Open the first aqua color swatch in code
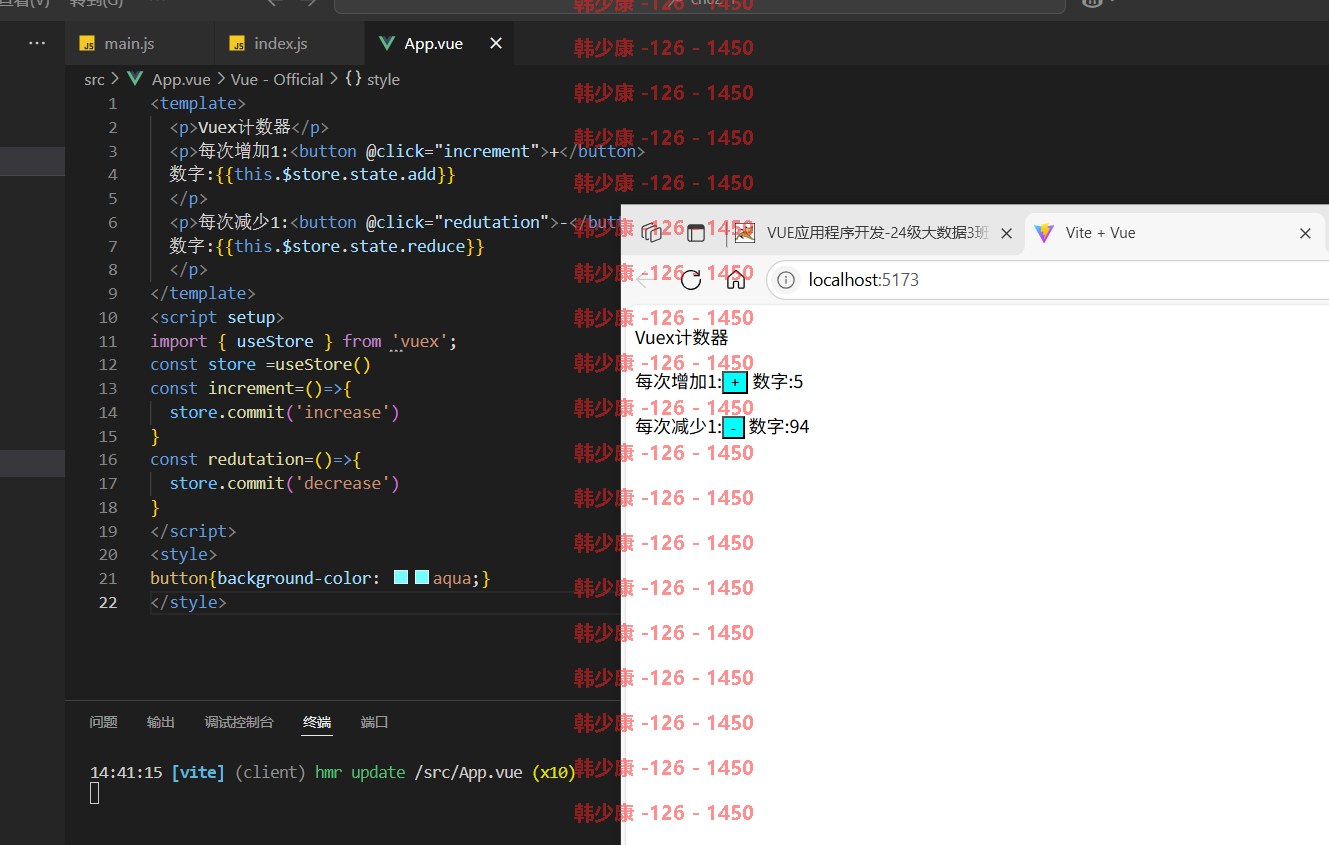 [401, 577]
